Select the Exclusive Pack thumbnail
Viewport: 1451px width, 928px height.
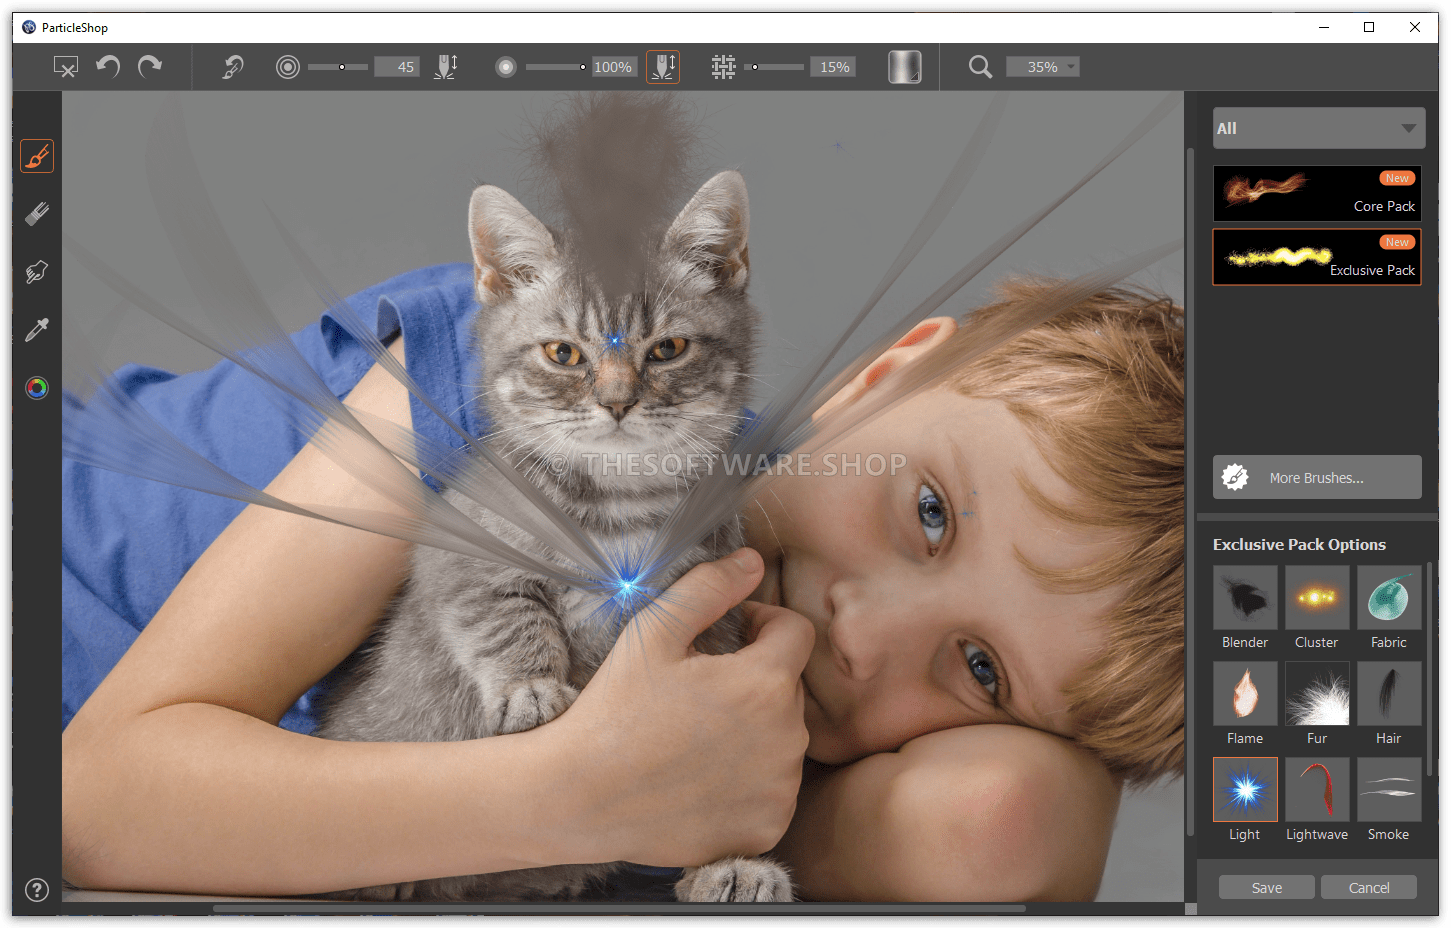point(1316,257)
